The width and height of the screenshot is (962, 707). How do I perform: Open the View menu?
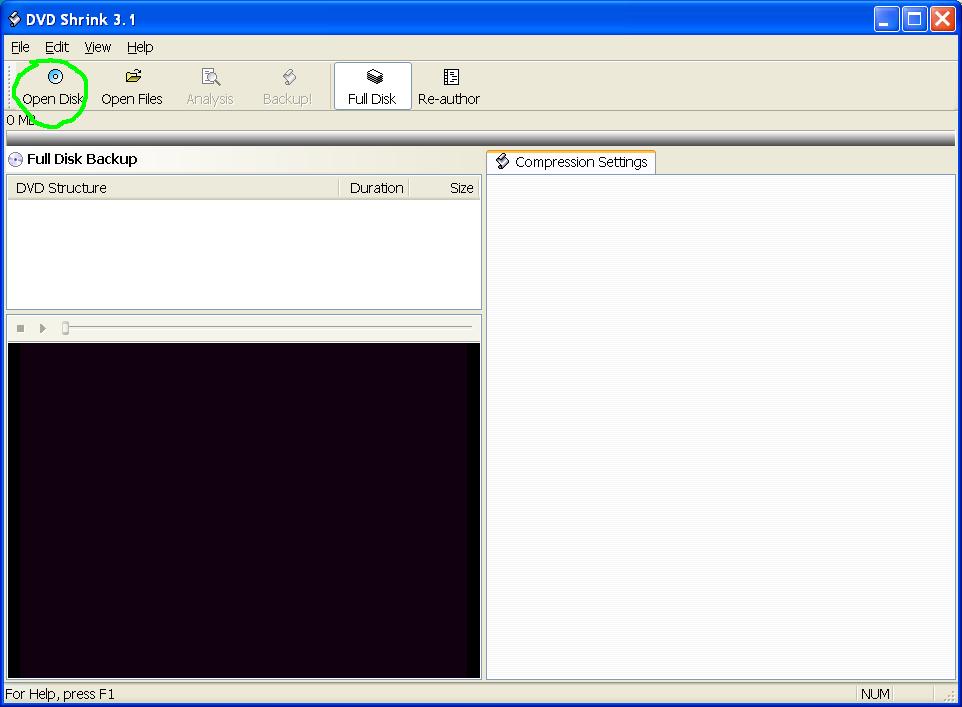[x=98, y=47]
